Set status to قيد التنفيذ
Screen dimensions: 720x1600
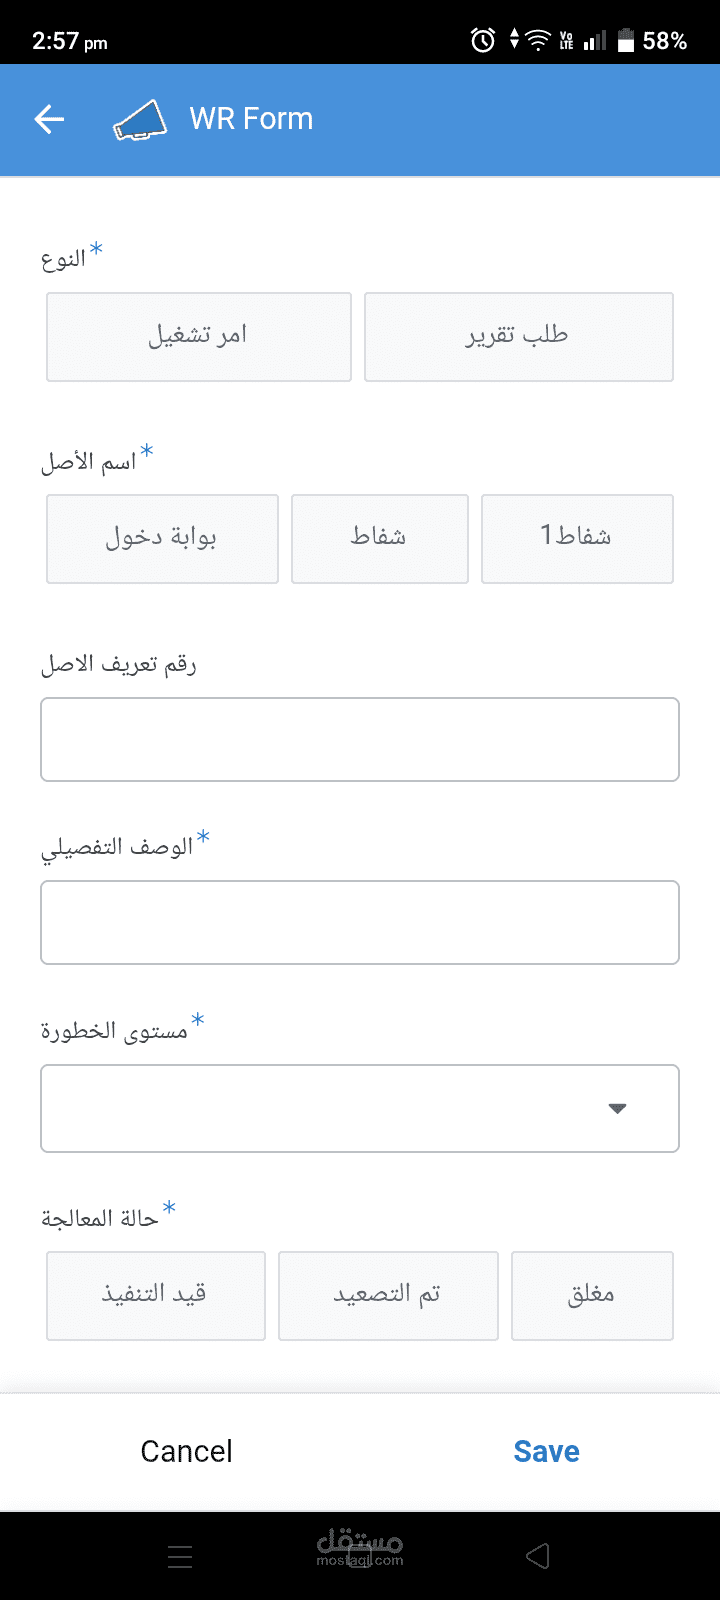pos(156,1295)
